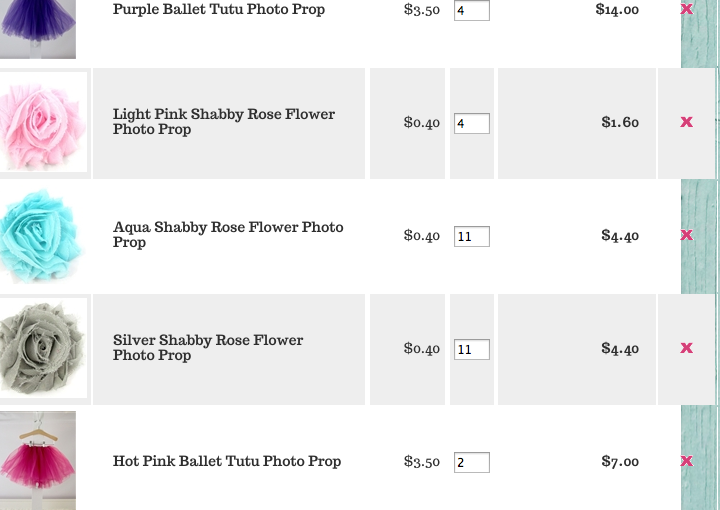Image resolution: width=720 pixels, height=510 pixels.
Task: Delete Hot Pink Ballet Tutu from cart
Action: [686, 461]
